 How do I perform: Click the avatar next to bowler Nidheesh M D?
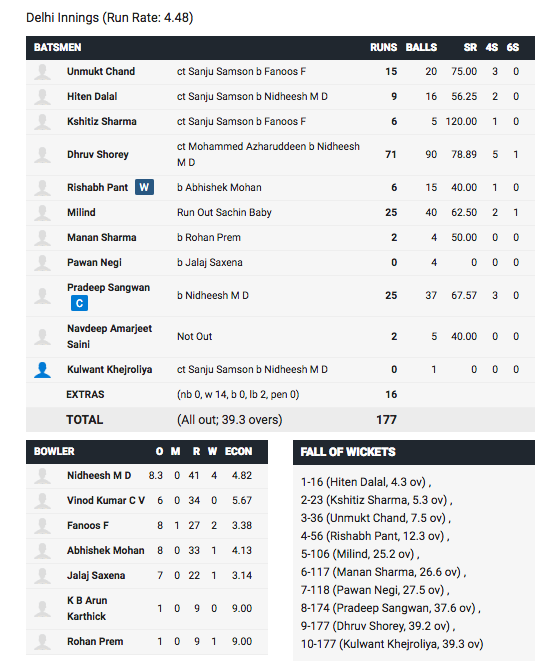pyautogui.click(x=42, y=476)
